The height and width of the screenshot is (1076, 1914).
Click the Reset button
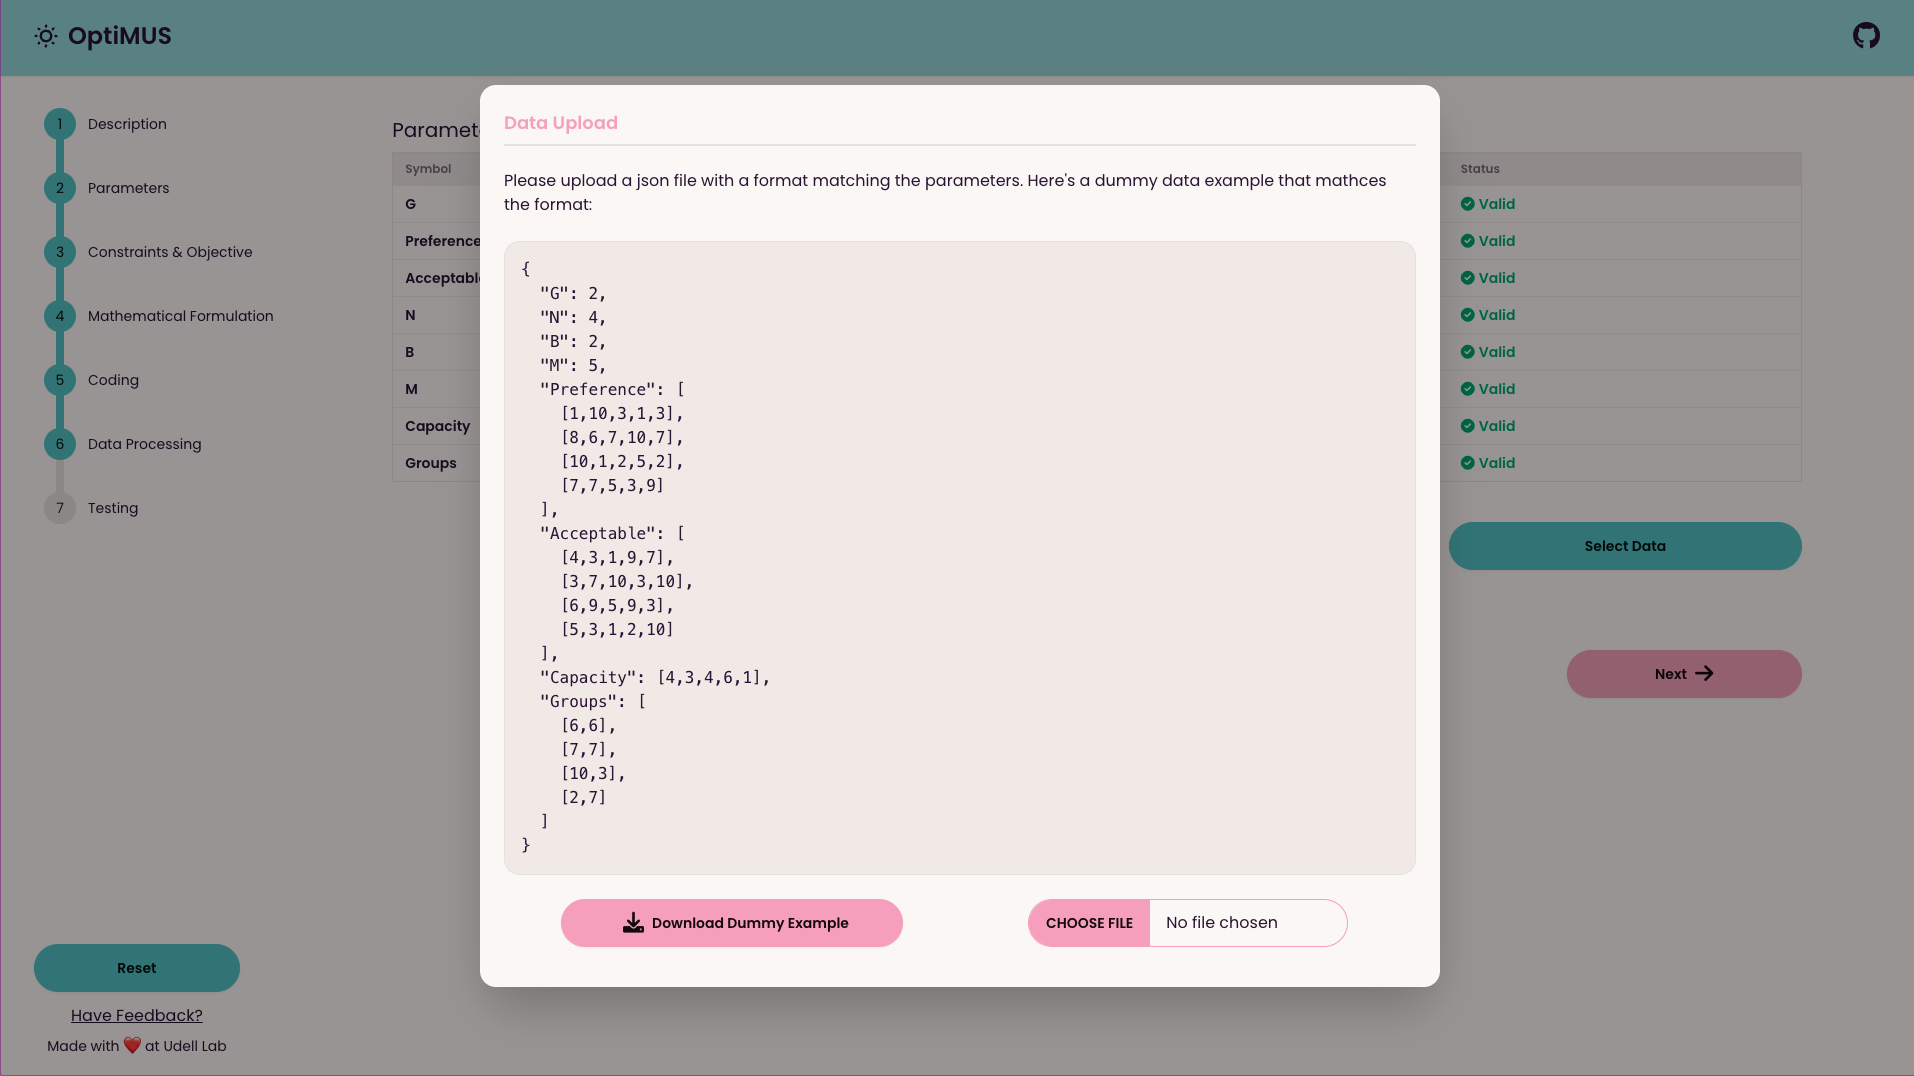(136, 968)
